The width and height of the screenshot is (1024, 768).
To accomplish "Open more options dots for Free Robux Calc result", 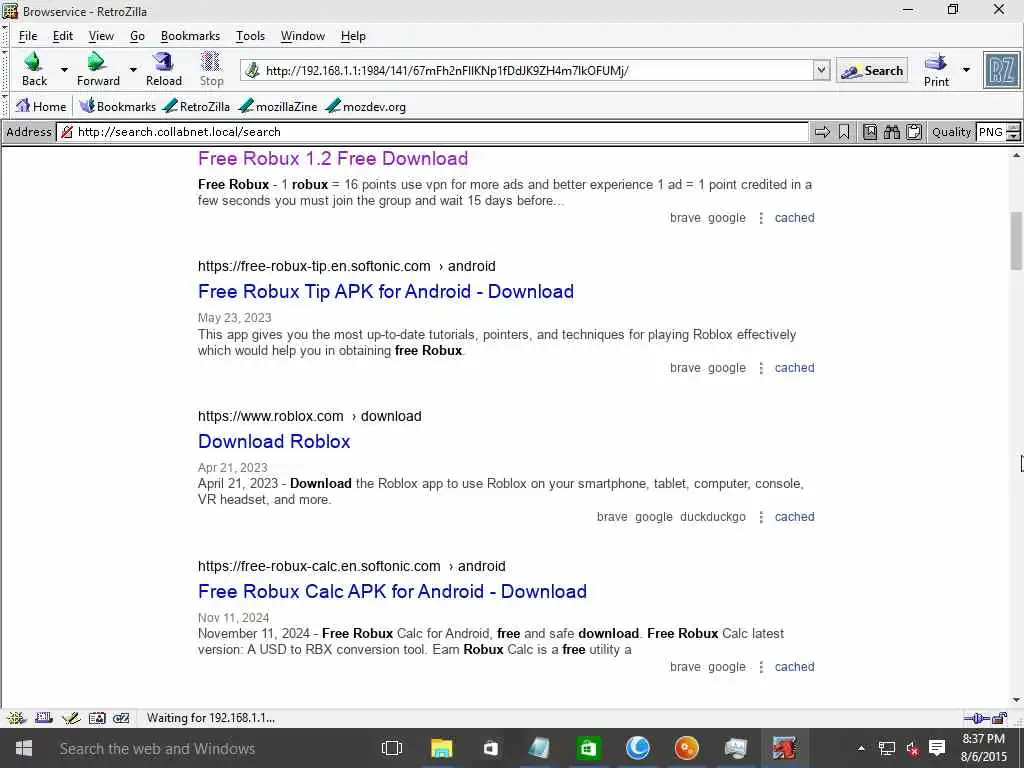I will 761,667.
